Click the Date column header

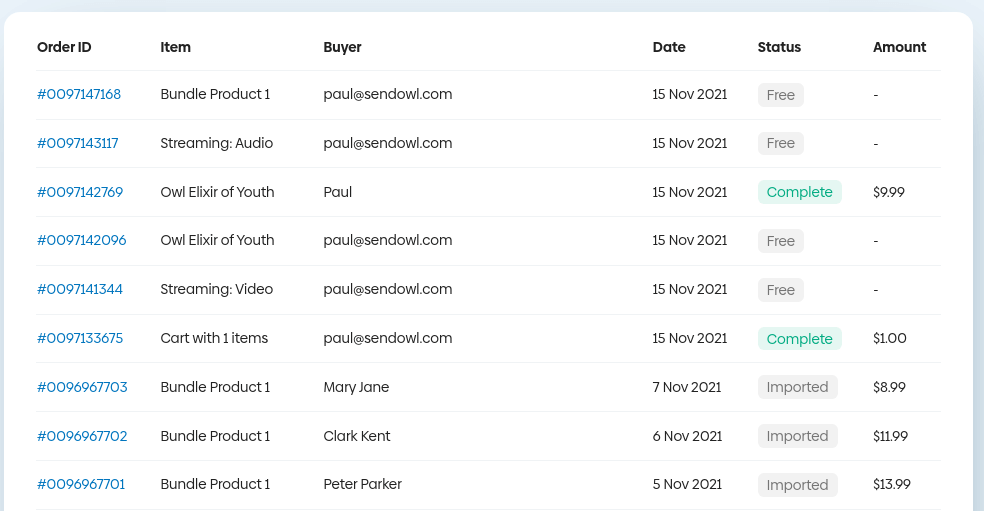(x=669, y=47)
